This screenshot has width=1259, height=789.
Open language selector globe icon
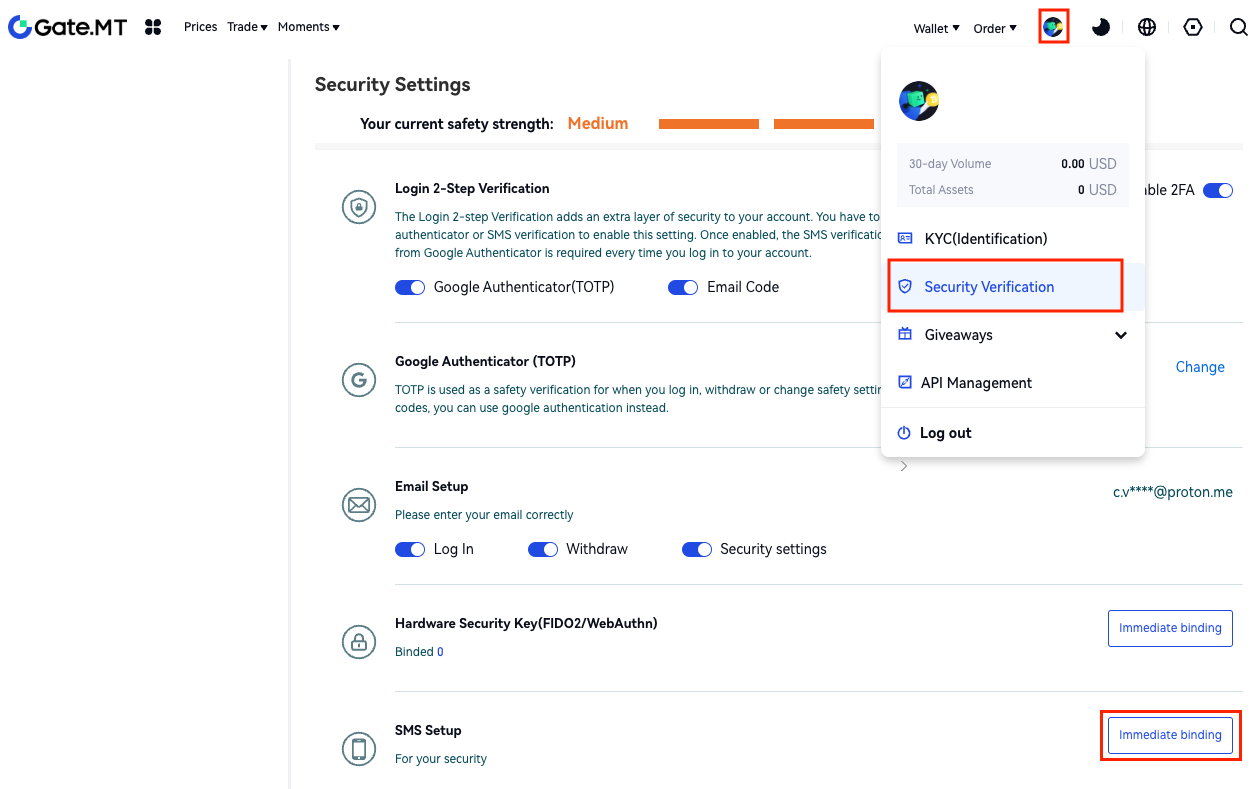pos(1147,27)
